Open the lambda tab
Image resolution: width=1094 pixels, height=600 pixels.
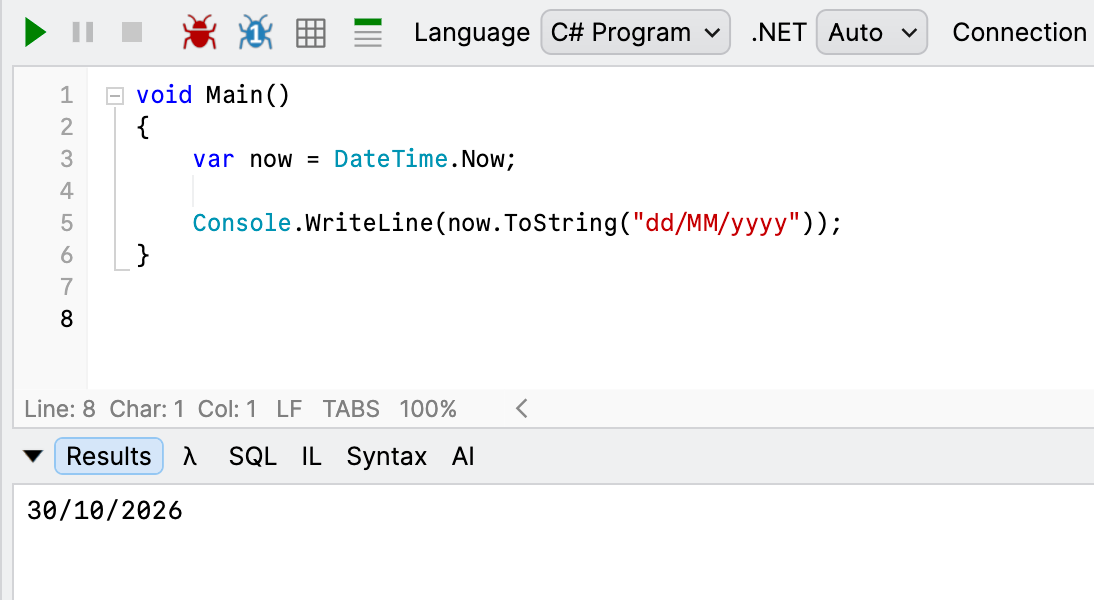point(190,456)
